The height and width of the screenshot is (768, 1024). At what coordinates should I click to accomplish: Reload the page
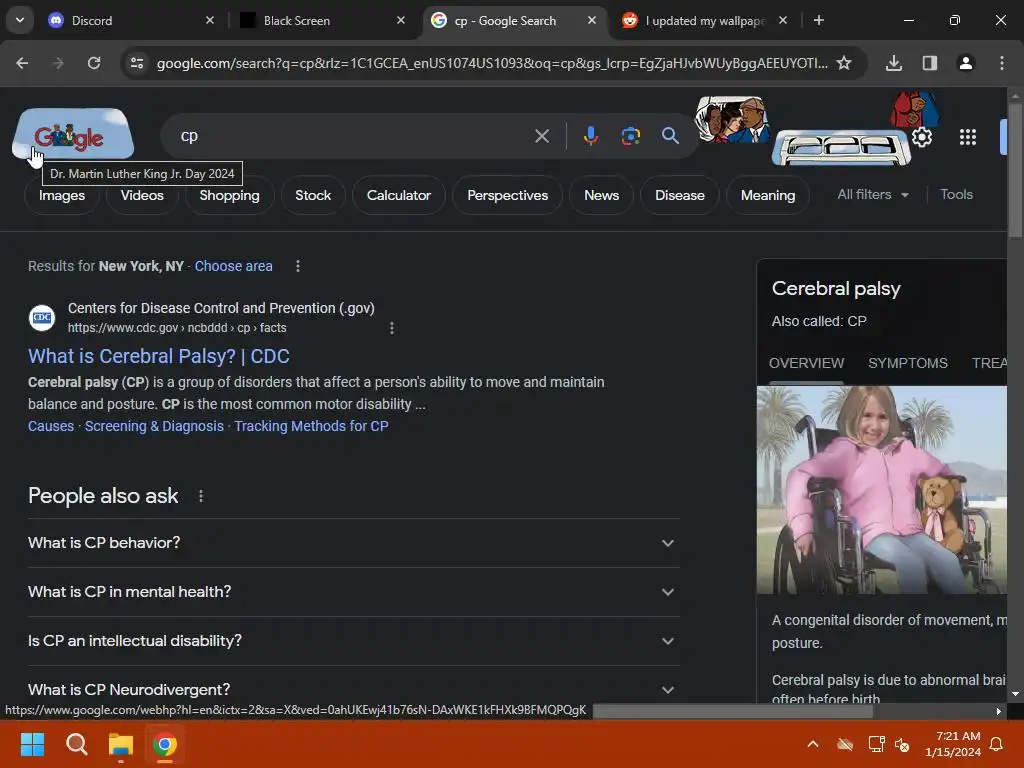click(x=94, y=63)
